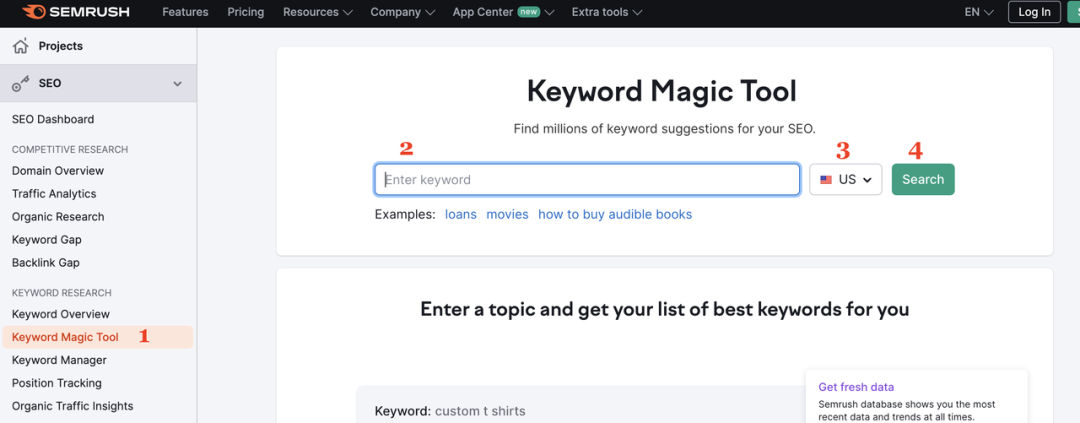The width and height of the screenshot is (1080, 423).
Task: Open Projects via the home icon
Action: click(x=20, y=46)
